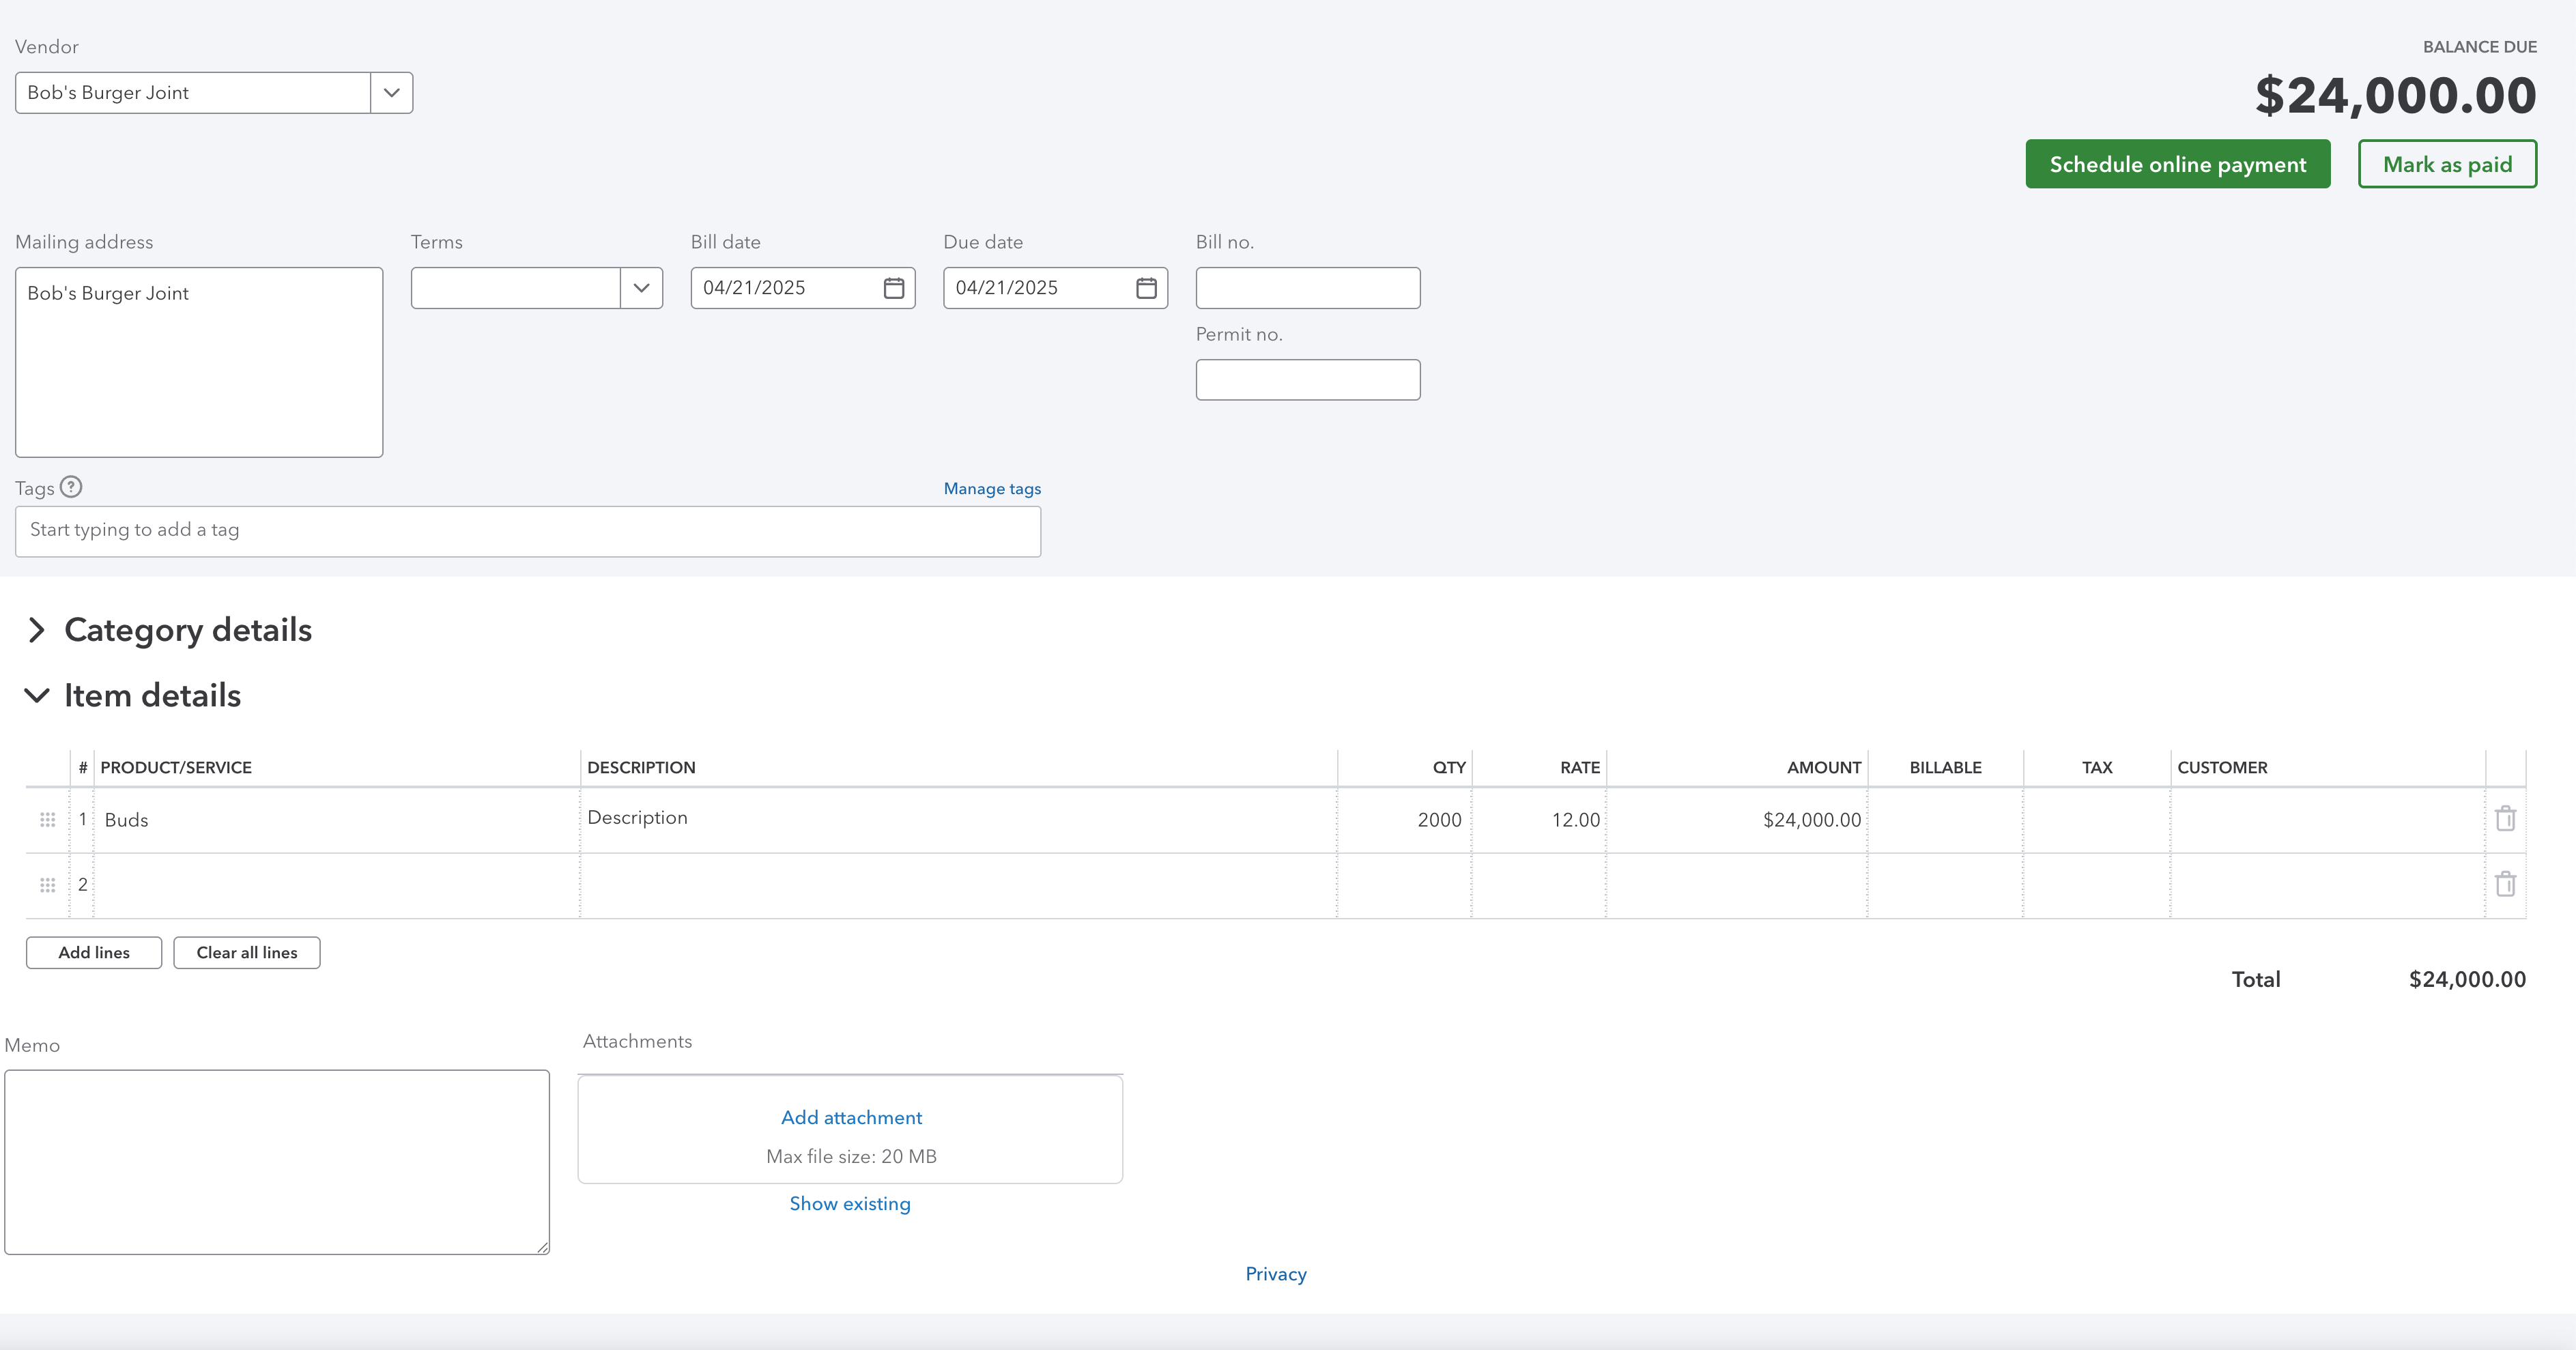The height and width of the screenshot is (1350, 2576).
Task: Click the Tags help question mark icon
Action: pyautogui.click(x=71, y=487)
